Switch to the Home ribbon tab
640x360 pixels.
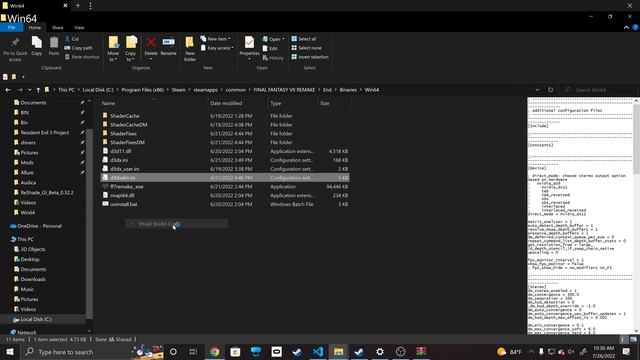pos(35,27)
